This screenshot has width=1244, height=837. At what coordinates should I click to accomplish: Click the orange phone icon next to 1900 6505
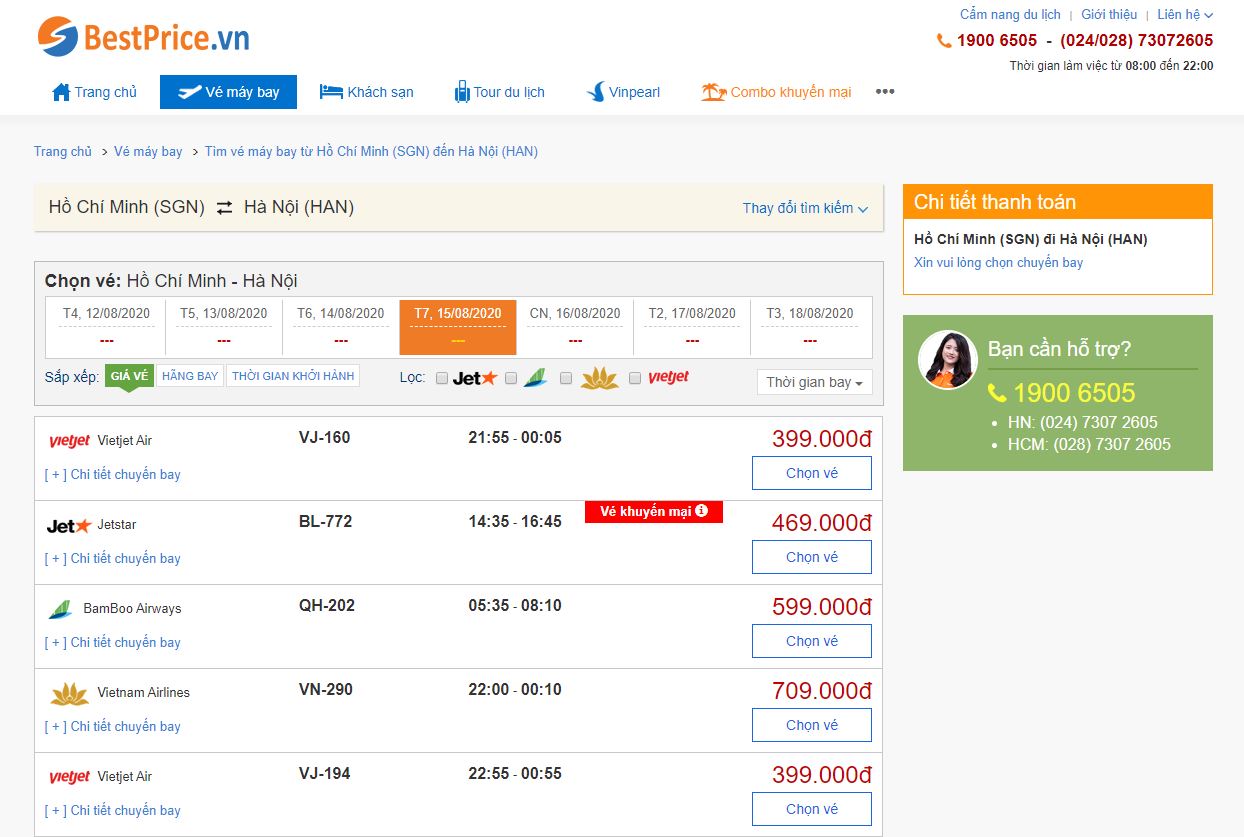[944, 41]
